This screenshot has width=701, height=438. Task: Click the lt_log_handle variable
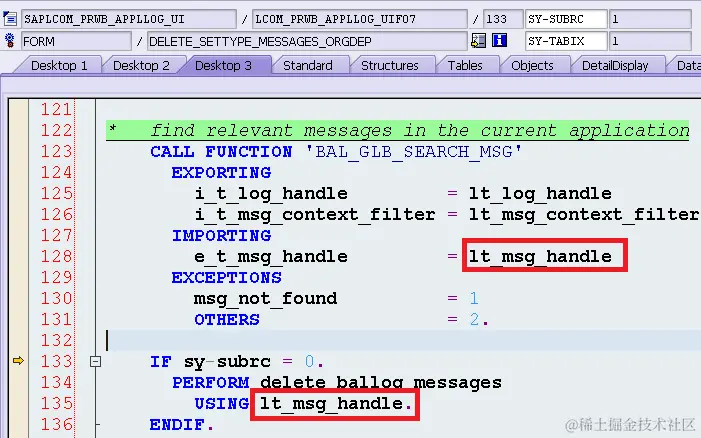[x=540, y=194]
